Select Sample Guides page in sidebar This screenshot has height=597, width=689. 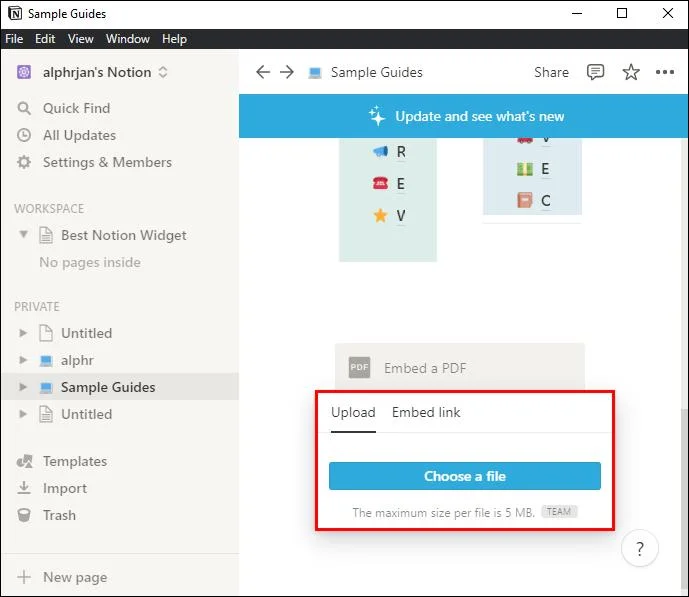(x=108, y=387)
